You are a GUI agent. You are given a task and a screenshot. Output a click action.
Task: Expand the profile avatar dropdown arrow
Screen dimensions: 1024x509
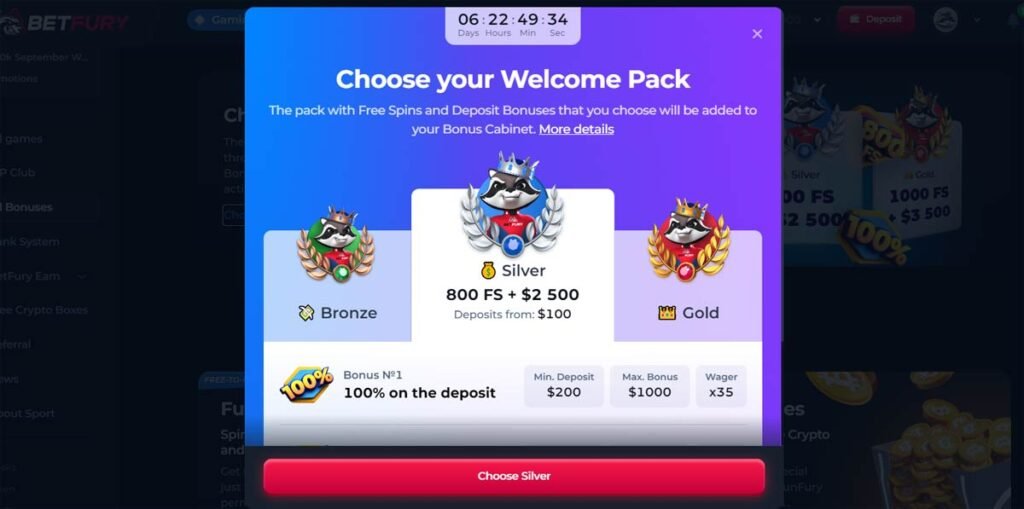[x=977, y=20]
